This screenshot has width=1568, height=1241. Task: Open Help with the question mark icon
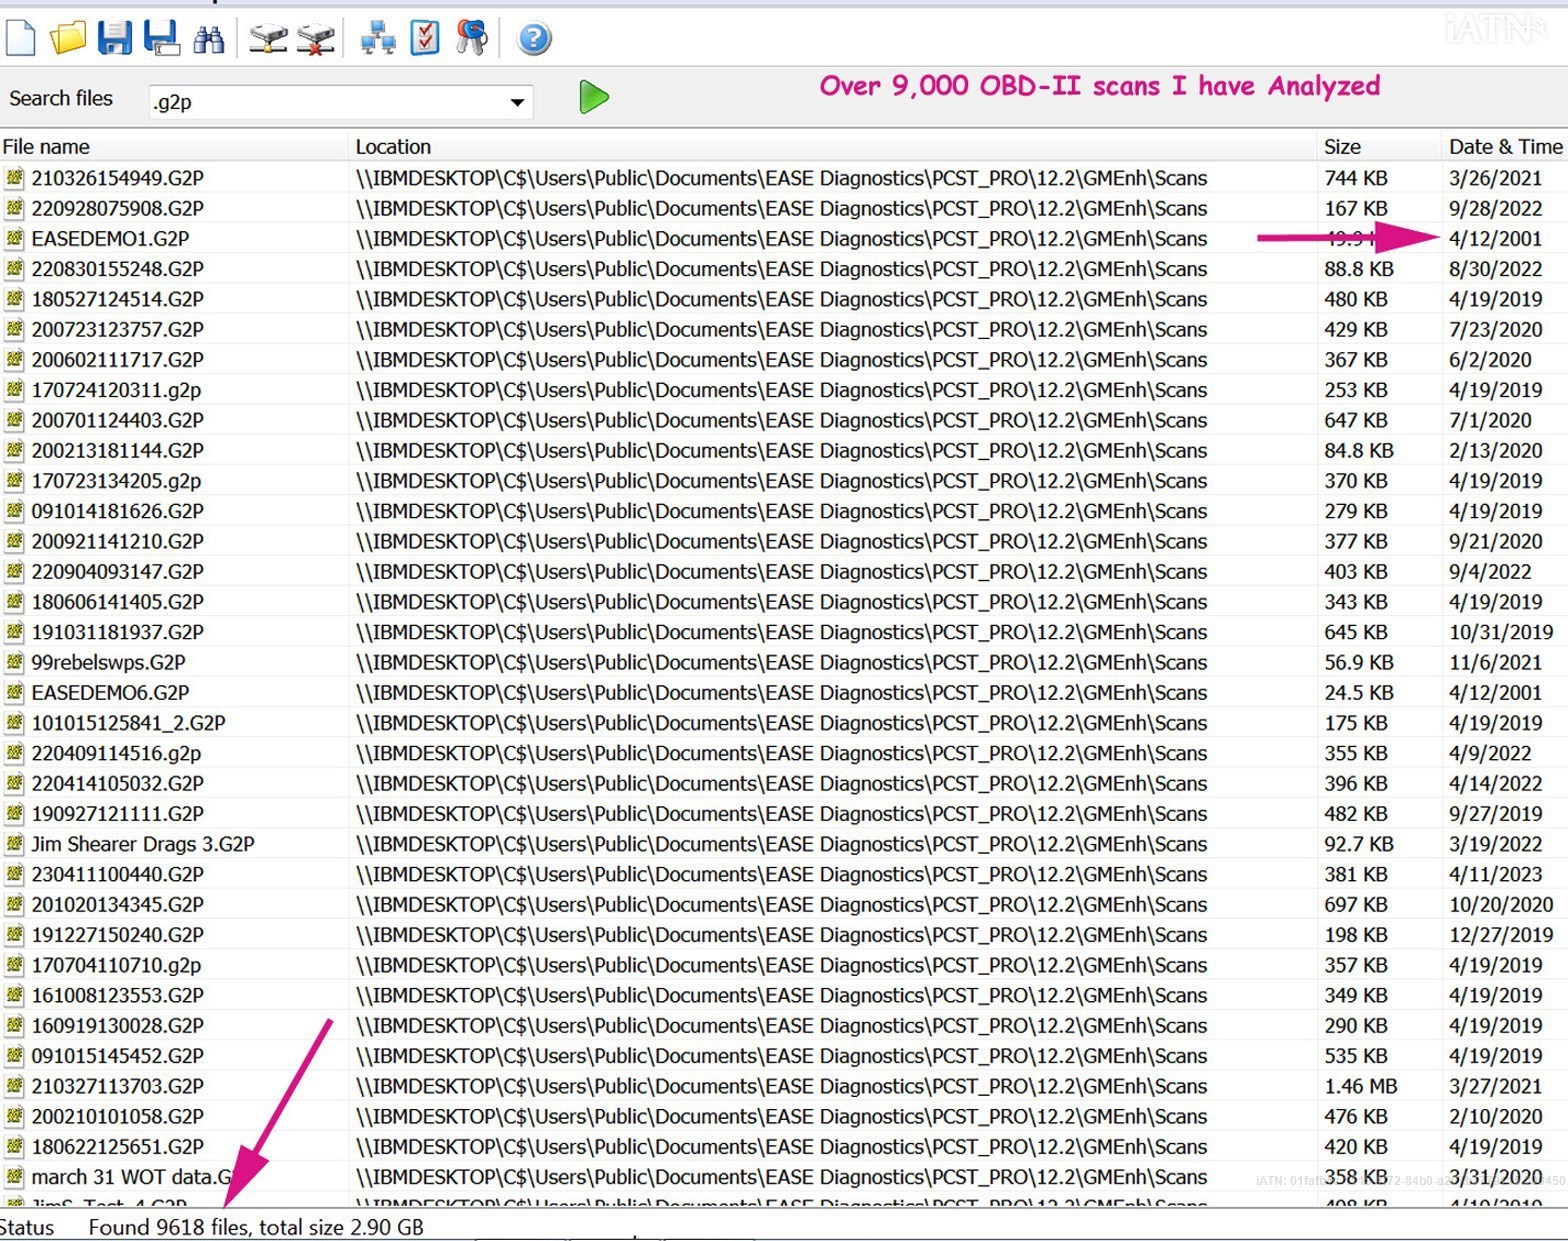(x=534, y=39)
